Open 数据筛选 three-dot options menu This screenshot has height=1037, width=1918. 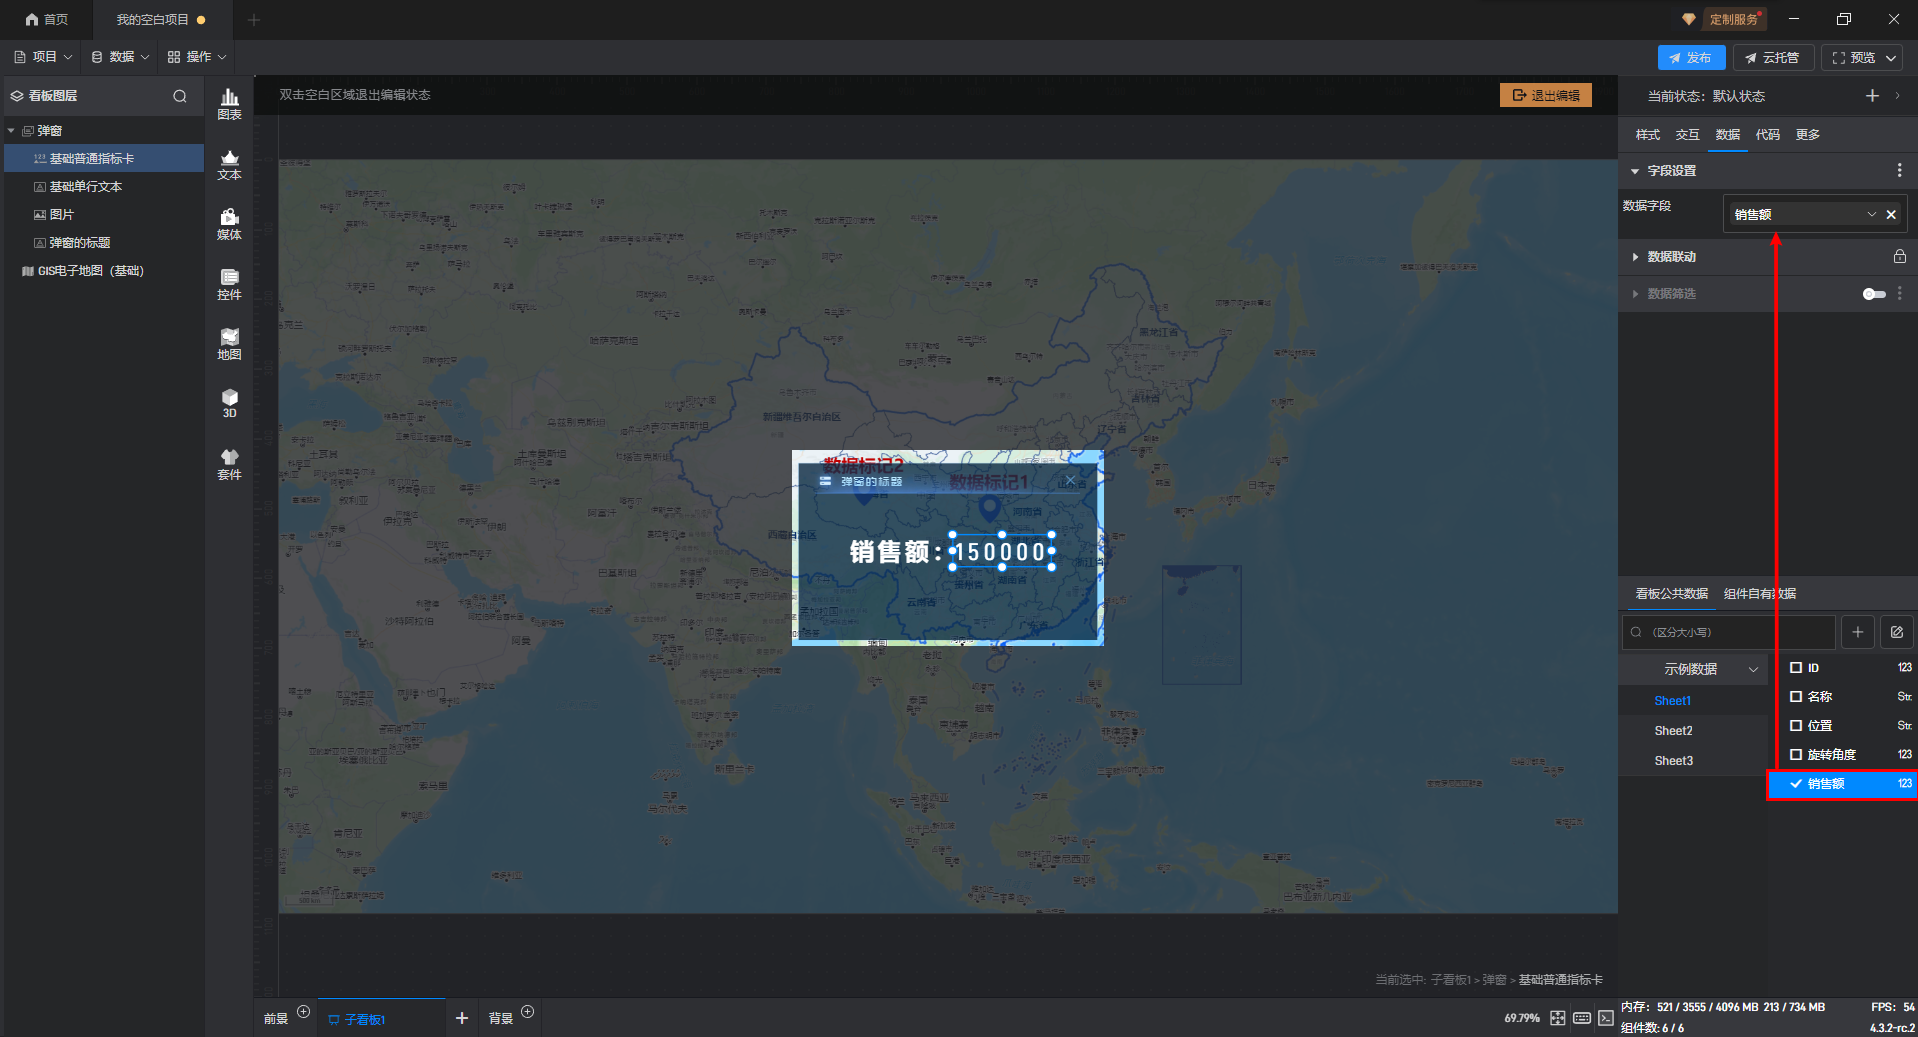coord(1899,294)
